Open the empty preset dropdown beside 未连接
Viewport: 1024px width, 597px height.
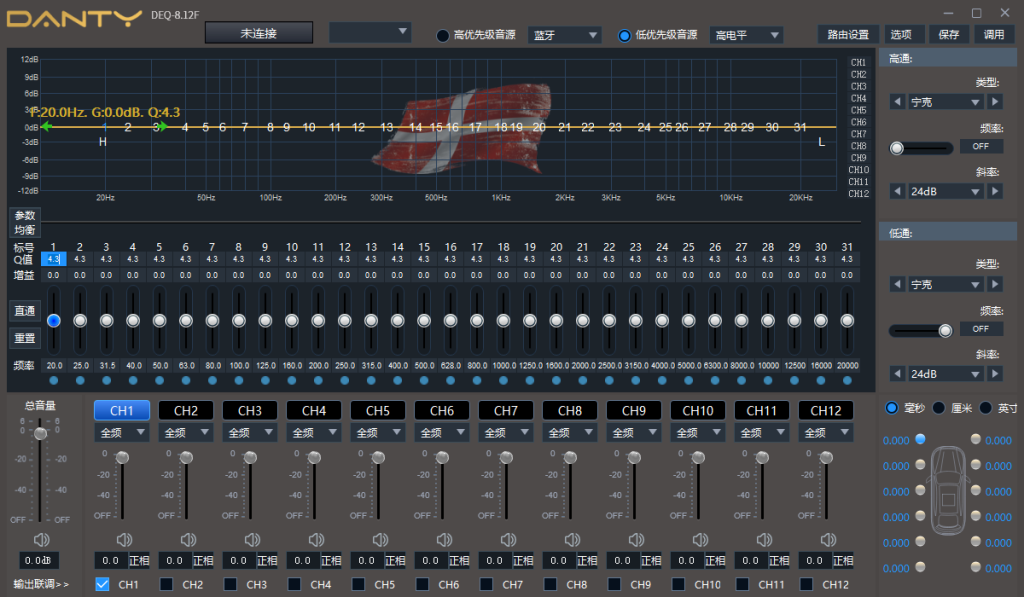pos(370,32)
